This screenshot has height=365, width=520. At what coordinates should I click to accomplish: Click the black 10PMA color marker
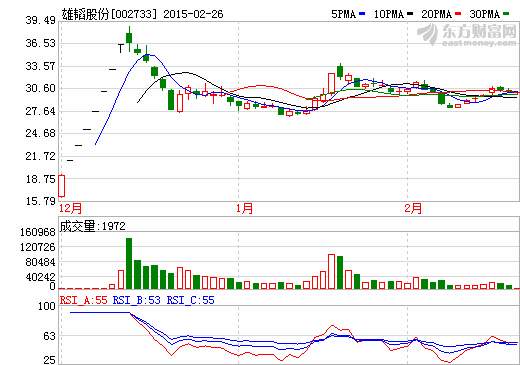[410, 14]
